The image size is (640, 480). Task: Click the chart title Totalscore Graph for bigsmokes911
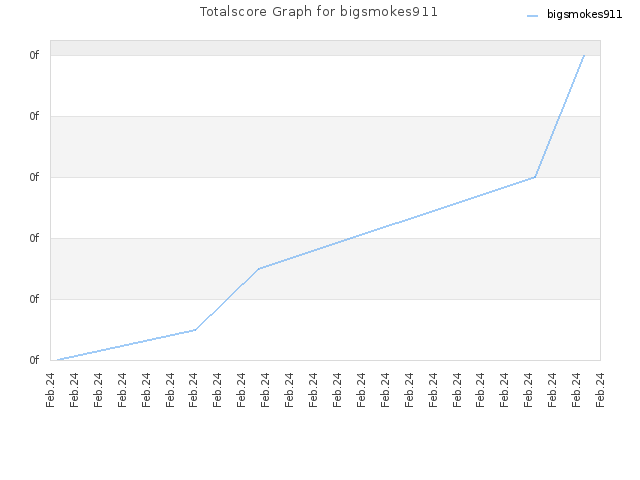(318, 12)
